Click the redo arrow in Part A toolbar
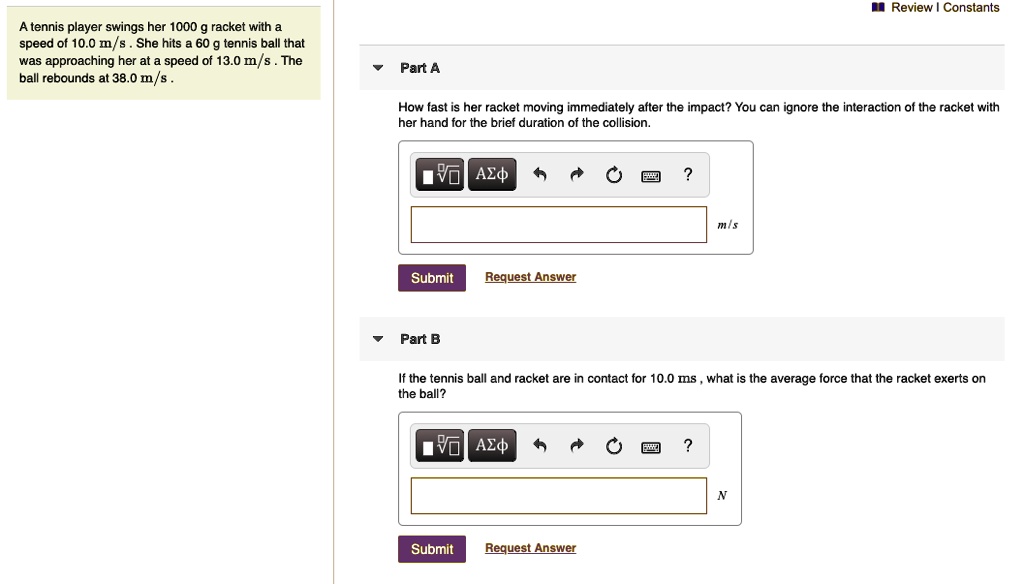The image size is (1024, 584). (577, 176)
